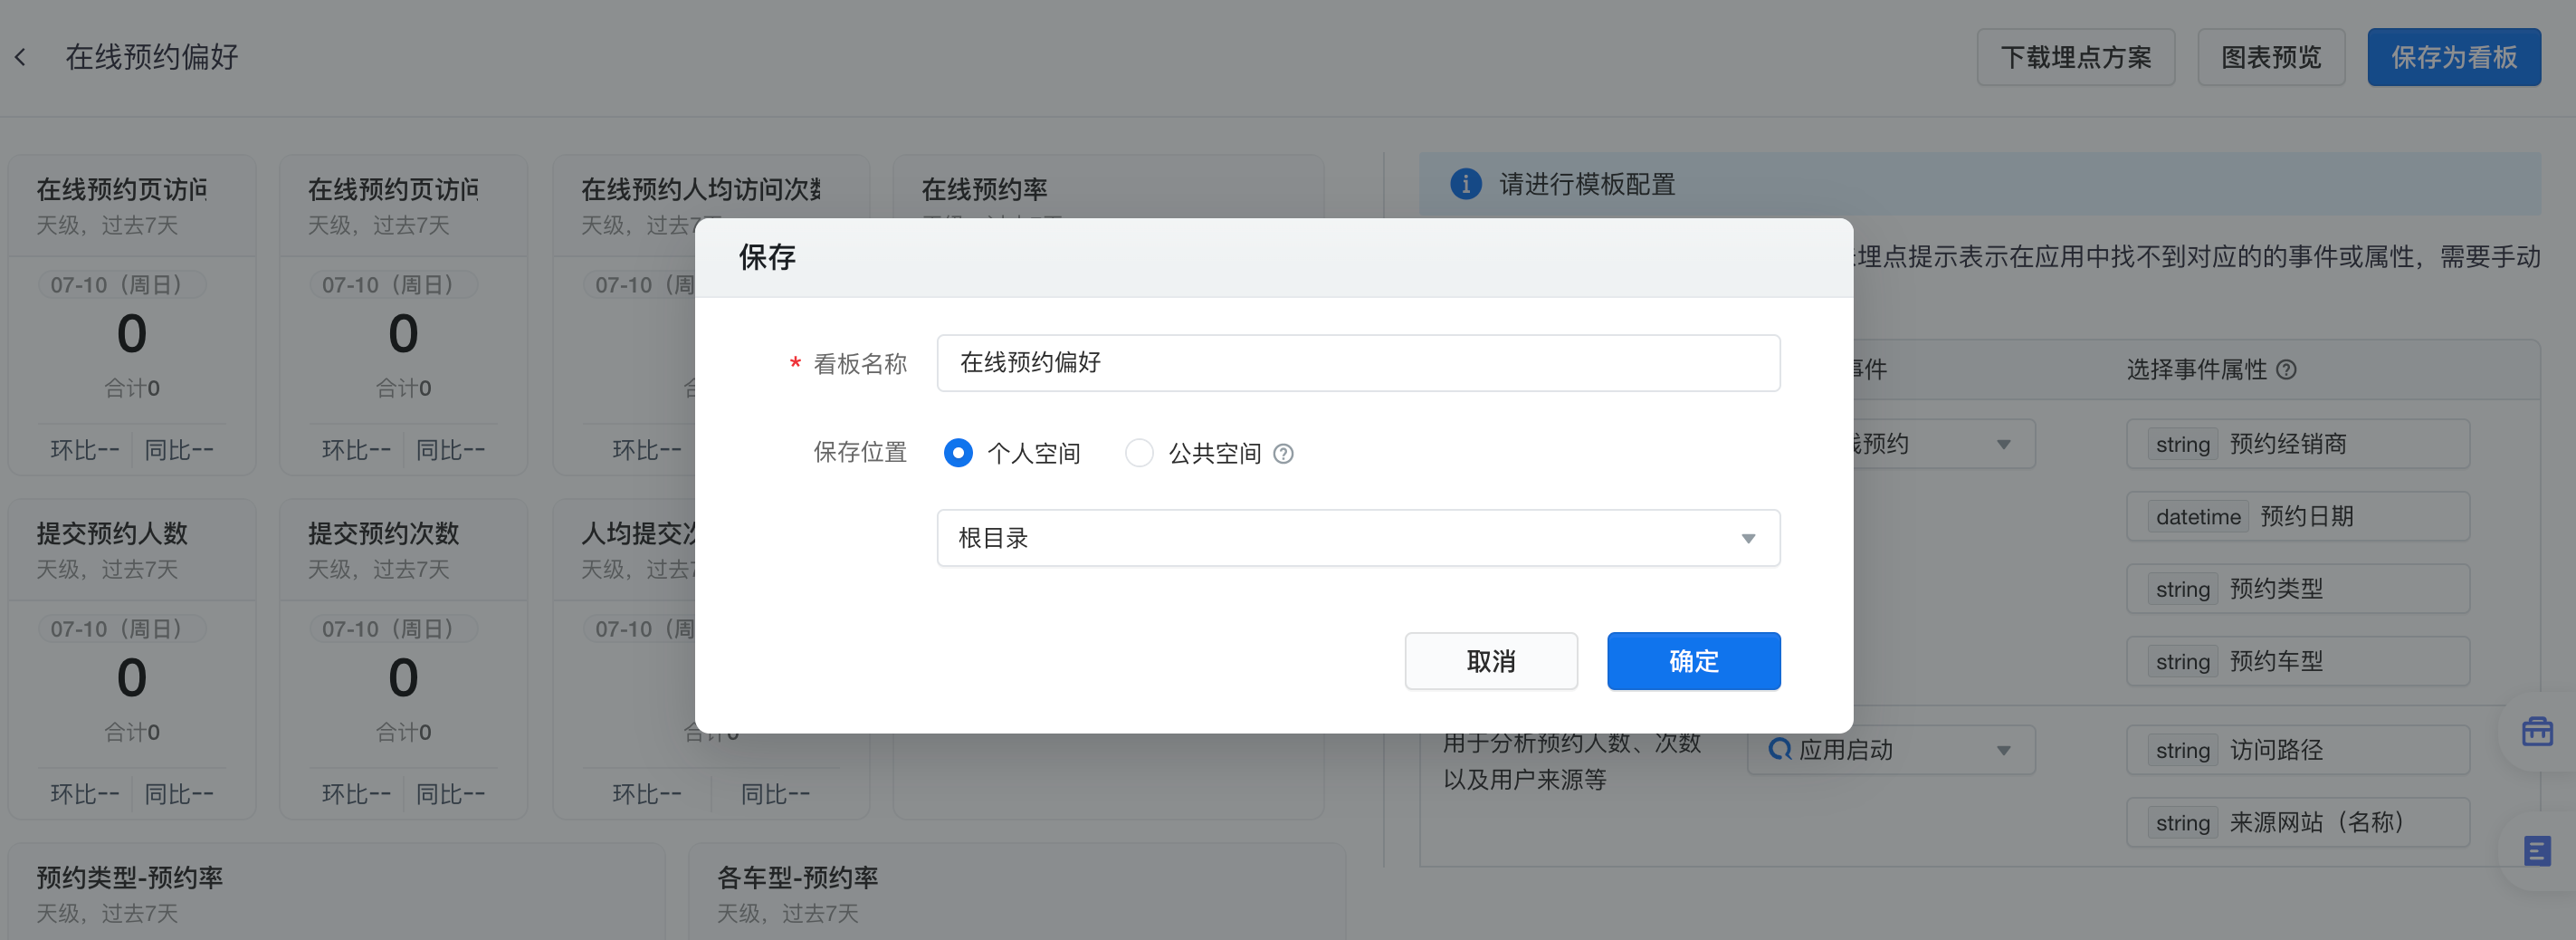Open the 提交预约人数 card
Screen dimensions: 2576x940
point(132,660)
